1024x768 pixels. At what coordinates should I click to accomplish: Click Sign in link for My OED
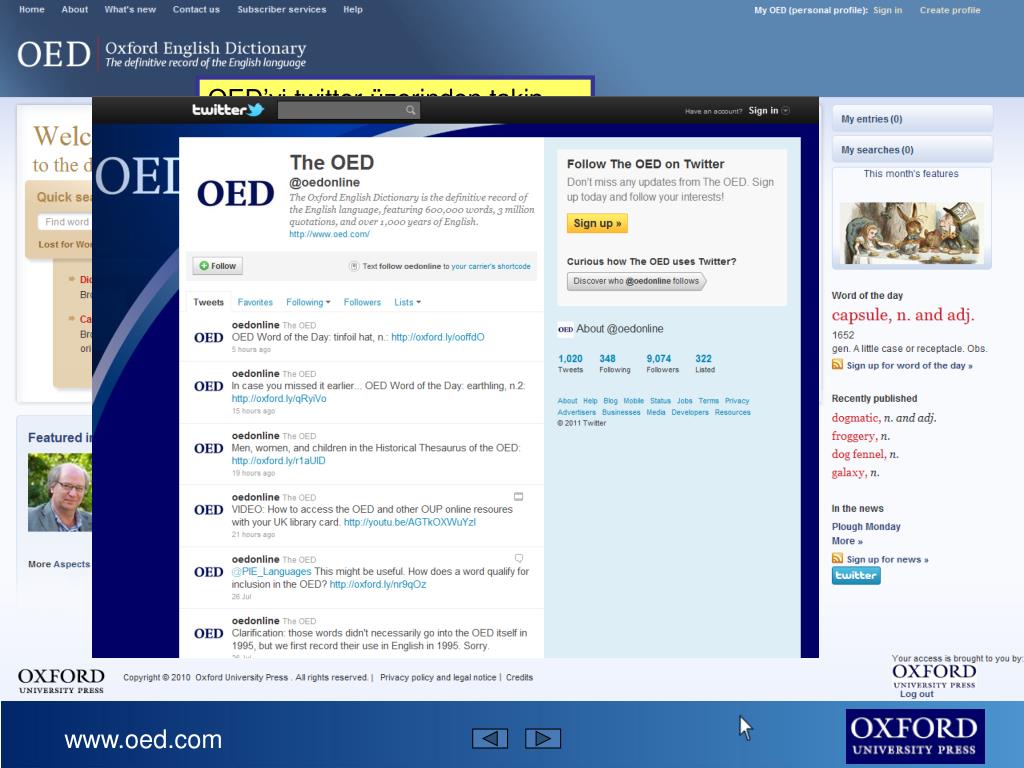[x=888, y=10]
